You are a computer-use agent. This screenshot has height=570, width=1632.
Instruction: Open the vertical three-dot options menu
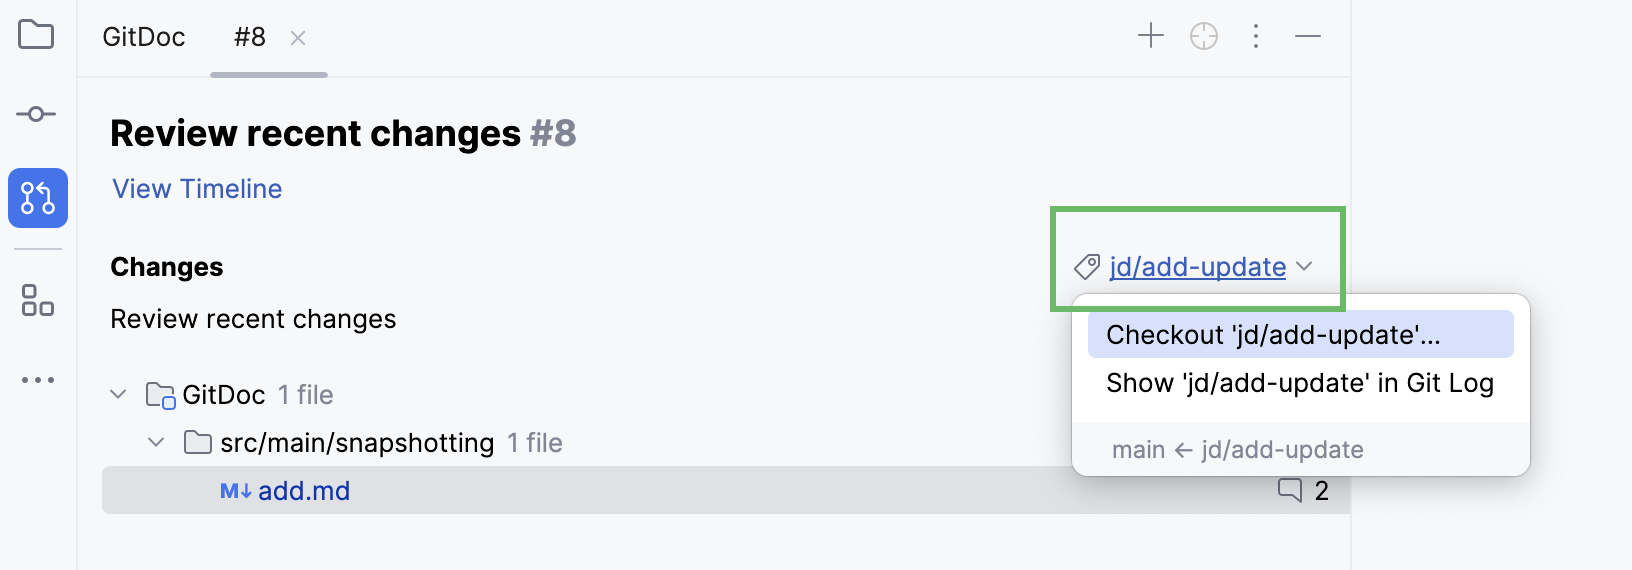point(1256,37)
